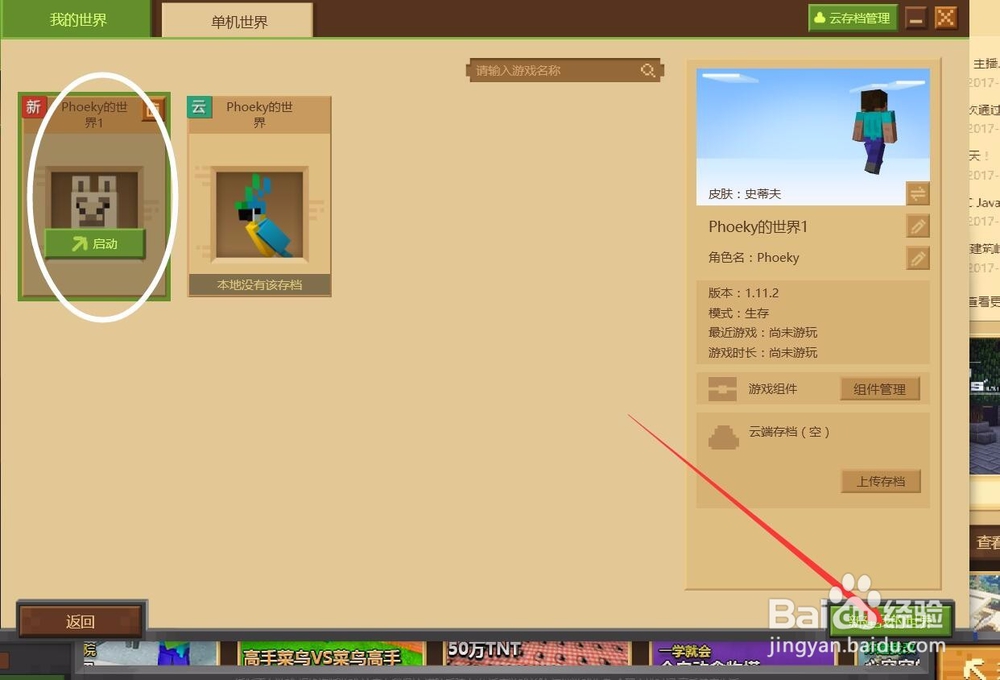Click 最近游戏：尚未游玩 text

(x=763, y=332)
